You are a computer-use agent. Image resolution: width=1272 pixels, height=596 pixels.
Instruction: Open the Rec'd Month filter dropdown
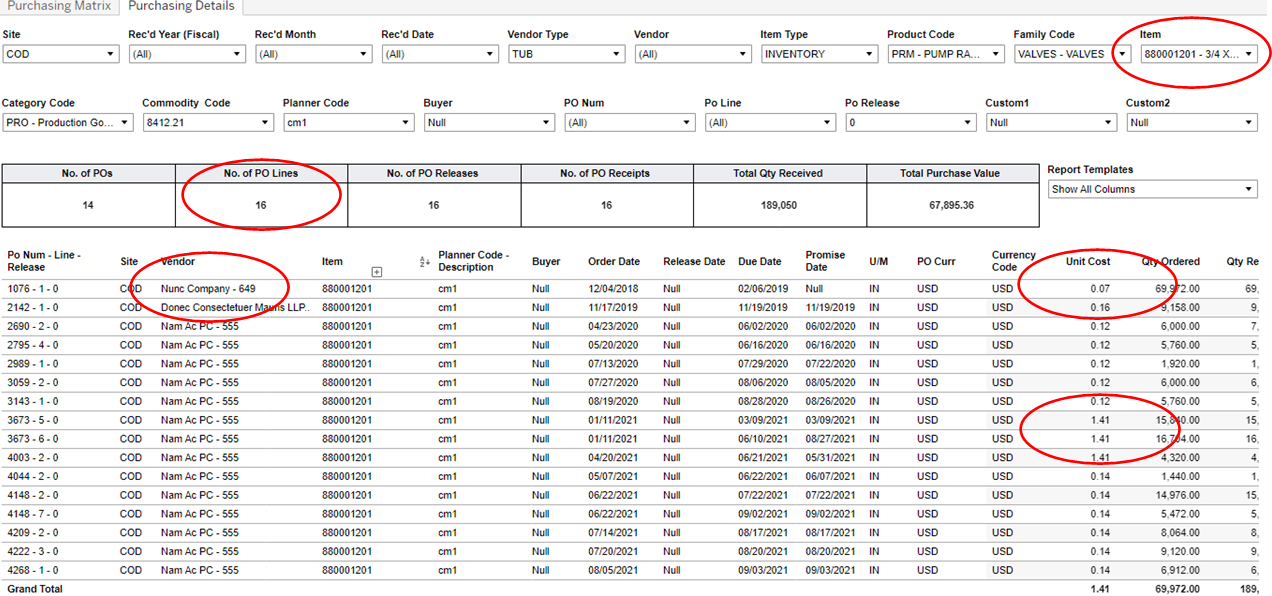pos(314,54)
